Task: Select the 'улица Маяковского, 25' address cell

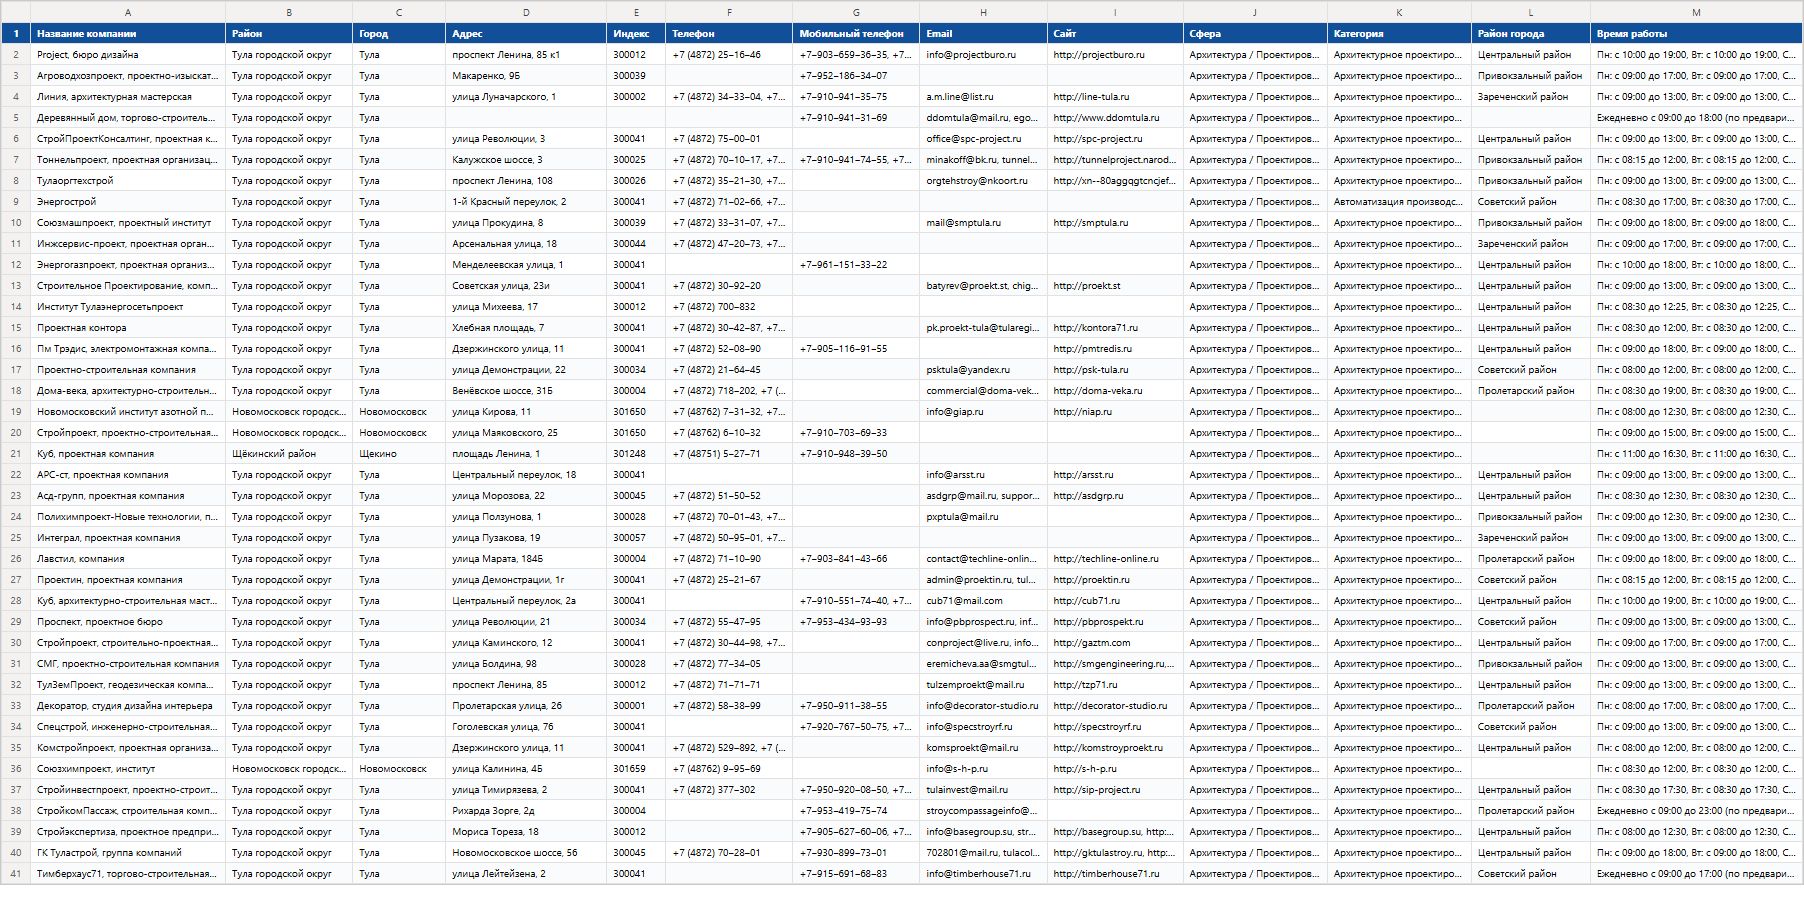Action: tap(526, 433)
